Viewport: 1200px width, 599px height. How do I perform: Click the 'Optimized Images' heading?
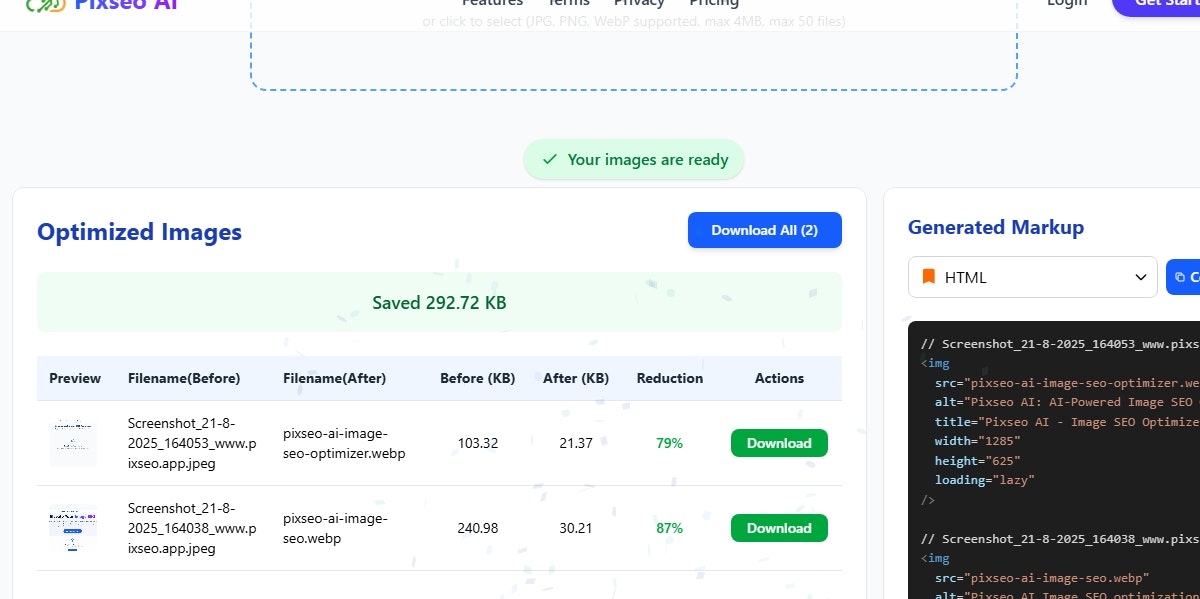click(140, 232)
